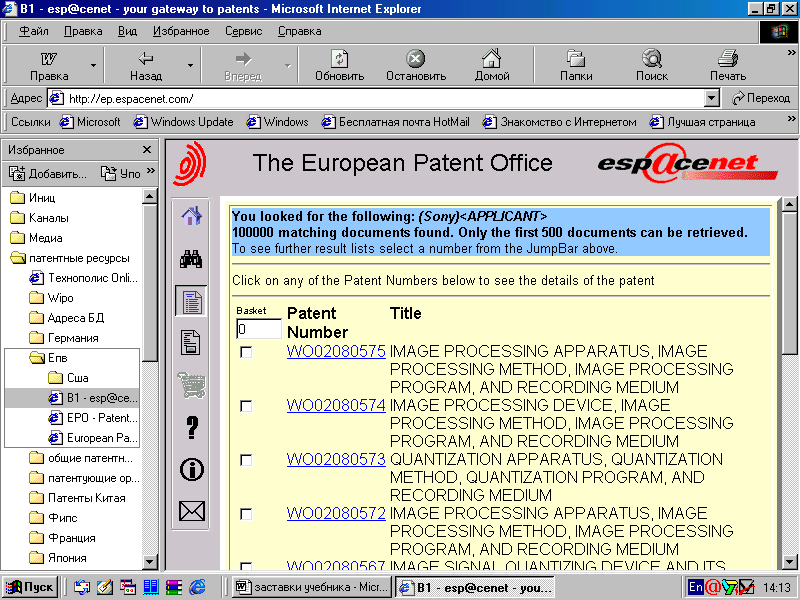Open the address bar dropdown arrow
The width and height of the screenshot is (800, 600).
[x=711, y=98]
